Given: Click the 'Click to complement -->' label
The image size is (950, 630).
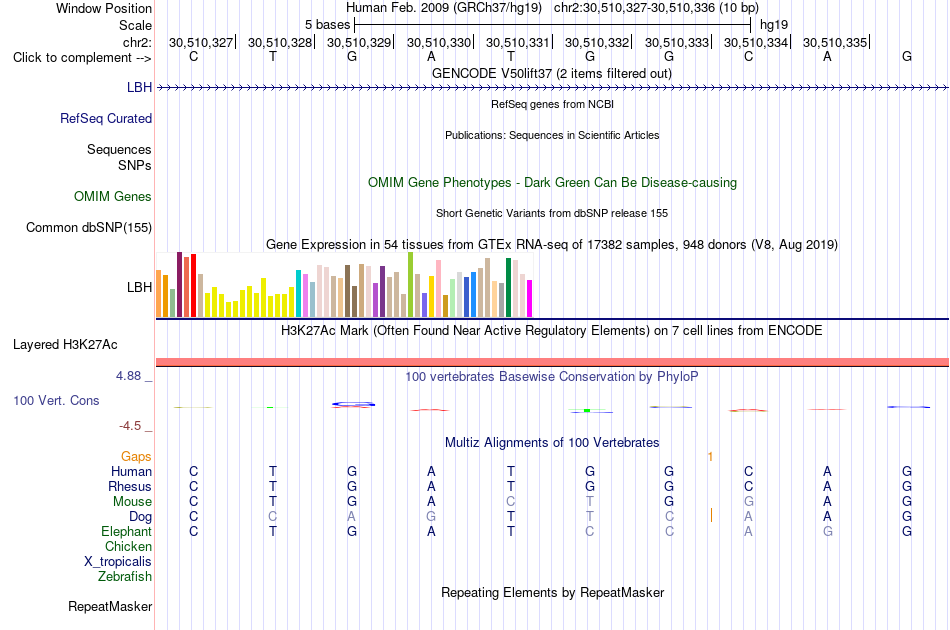Looking at the screenshot, I should click(x=82, y=58).
